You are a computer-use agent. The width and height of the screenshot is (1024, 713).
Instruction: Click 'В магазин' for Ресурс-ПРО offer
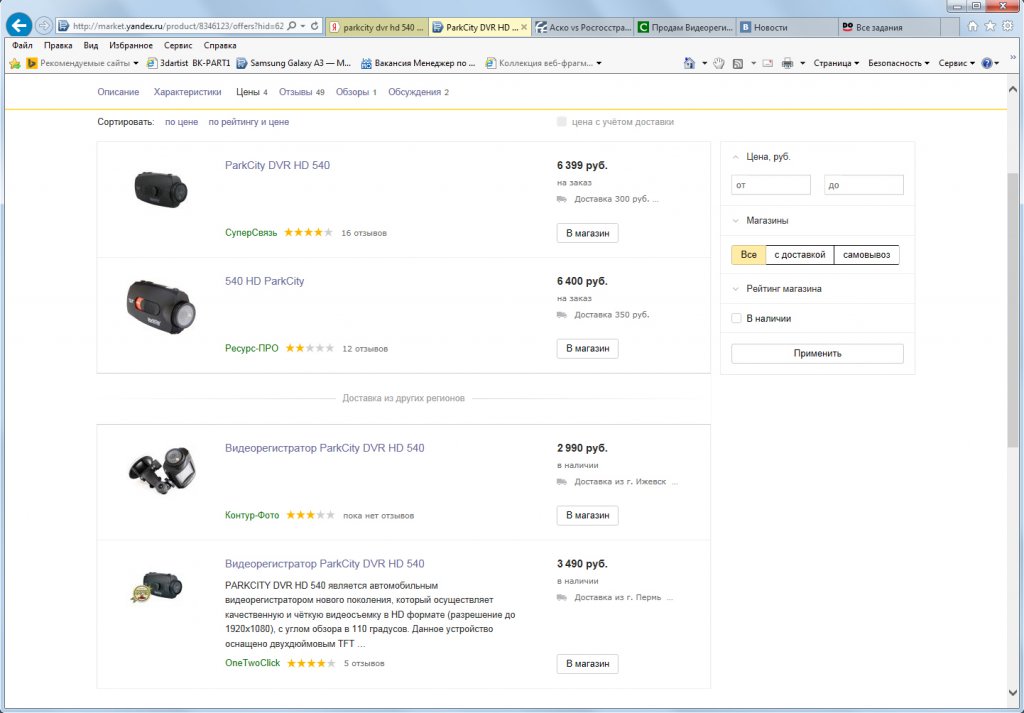click(x=588, y=349)
